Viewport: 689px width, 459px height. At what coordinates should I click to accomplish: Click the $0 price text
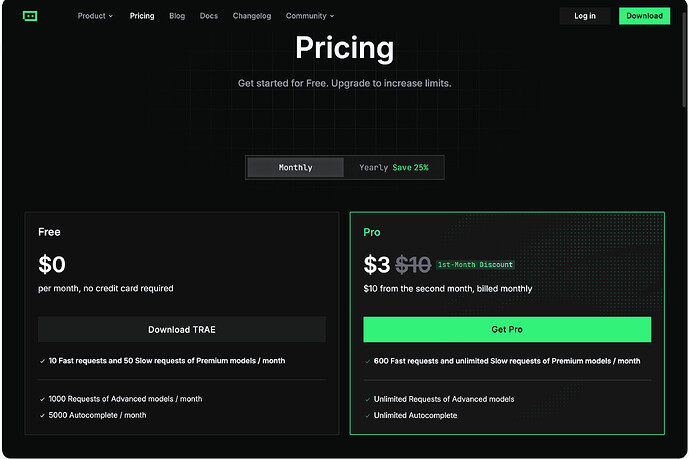click(x=52, y=264)
